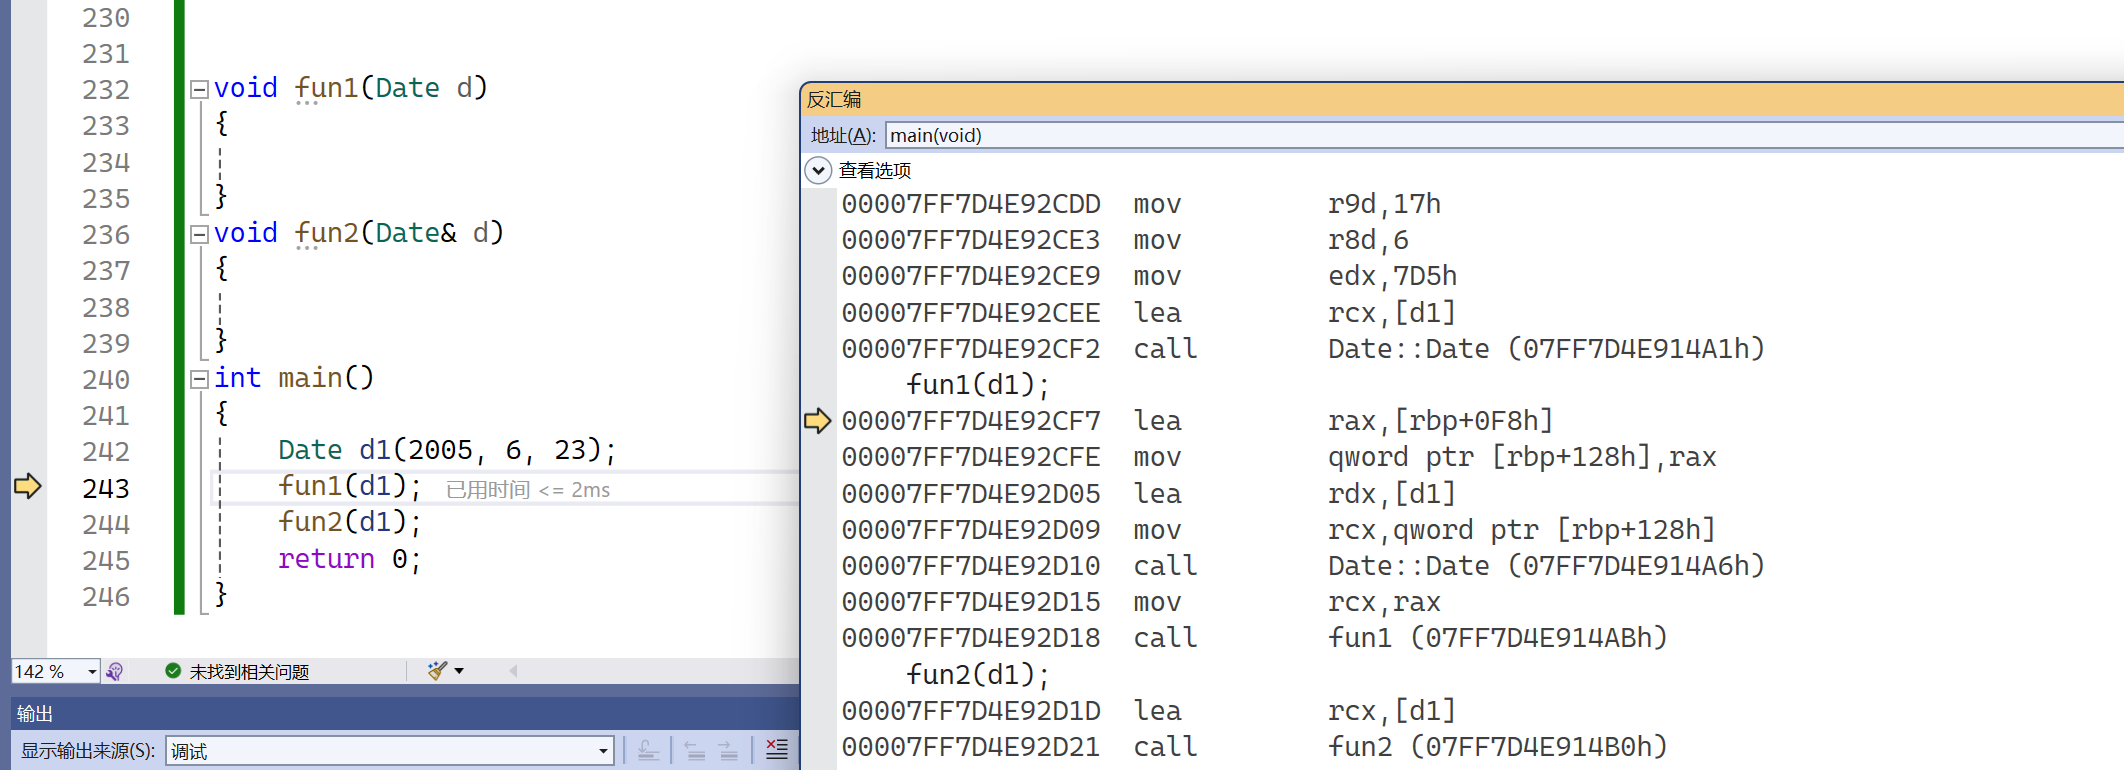Go to previous message in output toolbar
This screenshot has height=770, width=2124.
[x=695, y=750]
